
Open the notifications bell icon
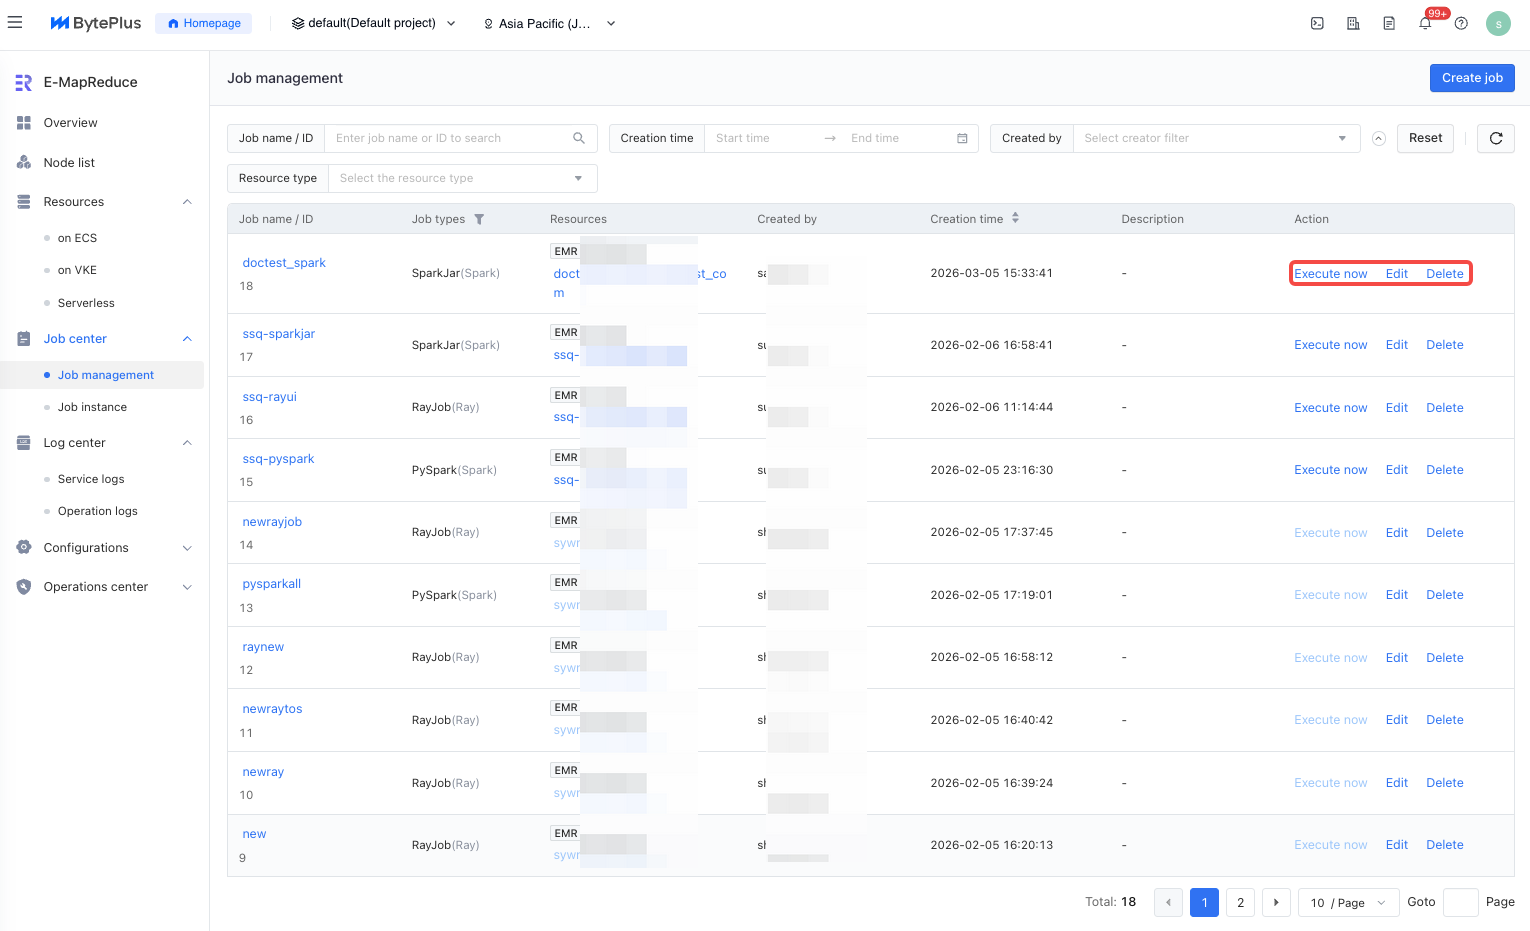coord(1425,24)
